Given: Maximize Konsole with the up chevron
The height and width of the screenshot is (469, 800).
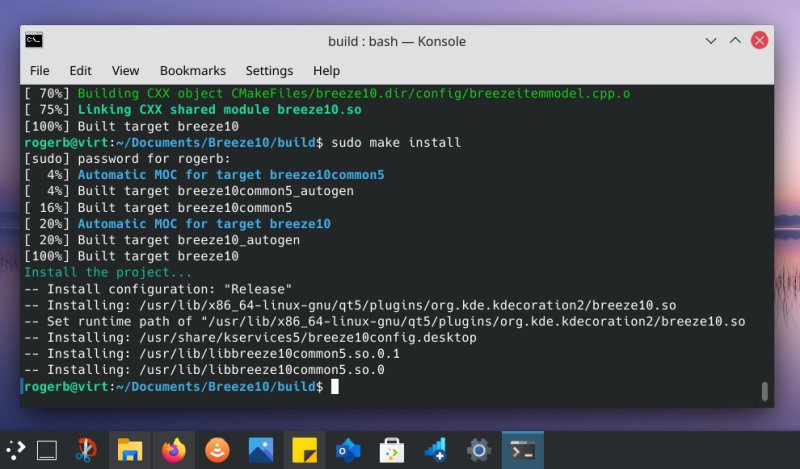Looking at the screenshot, I should tap(735, 40).
